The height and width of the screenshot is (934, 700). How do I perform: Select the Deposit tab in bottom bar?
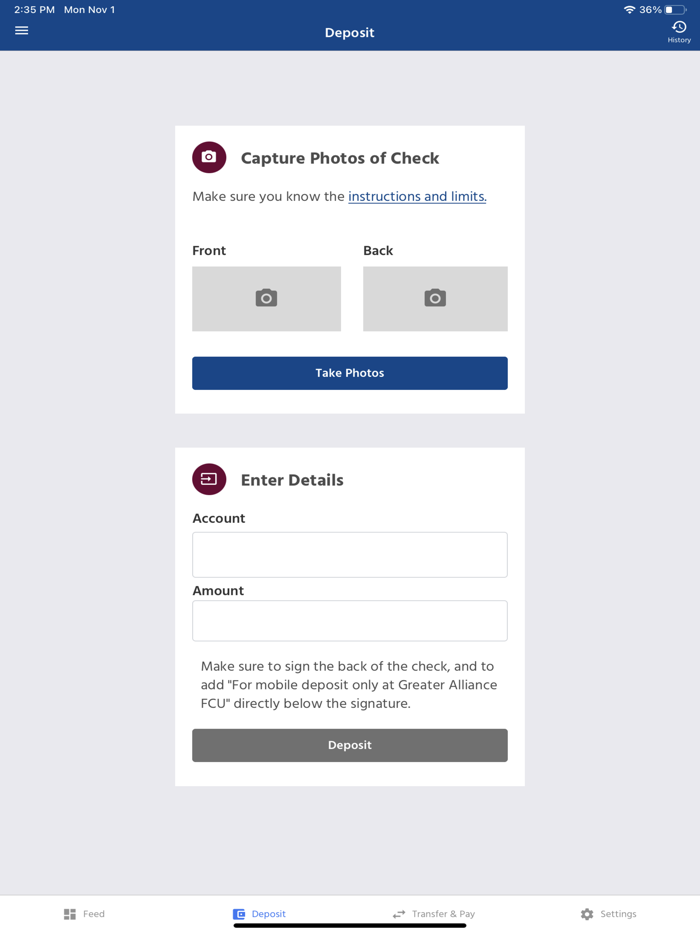pyautogui.click(x=260, y=914)
